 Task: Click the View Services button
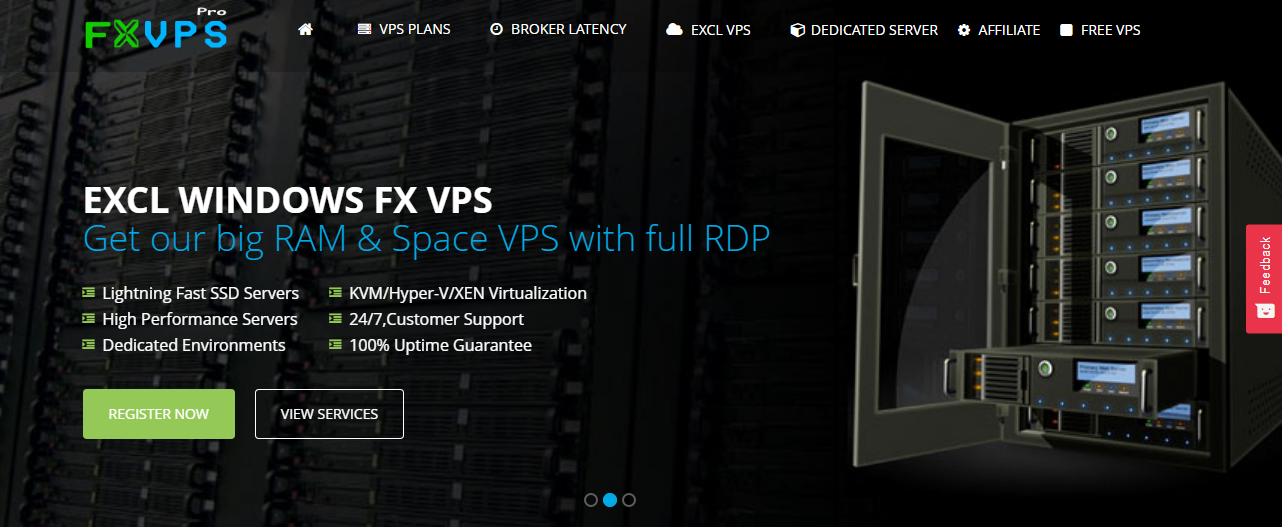329,414
